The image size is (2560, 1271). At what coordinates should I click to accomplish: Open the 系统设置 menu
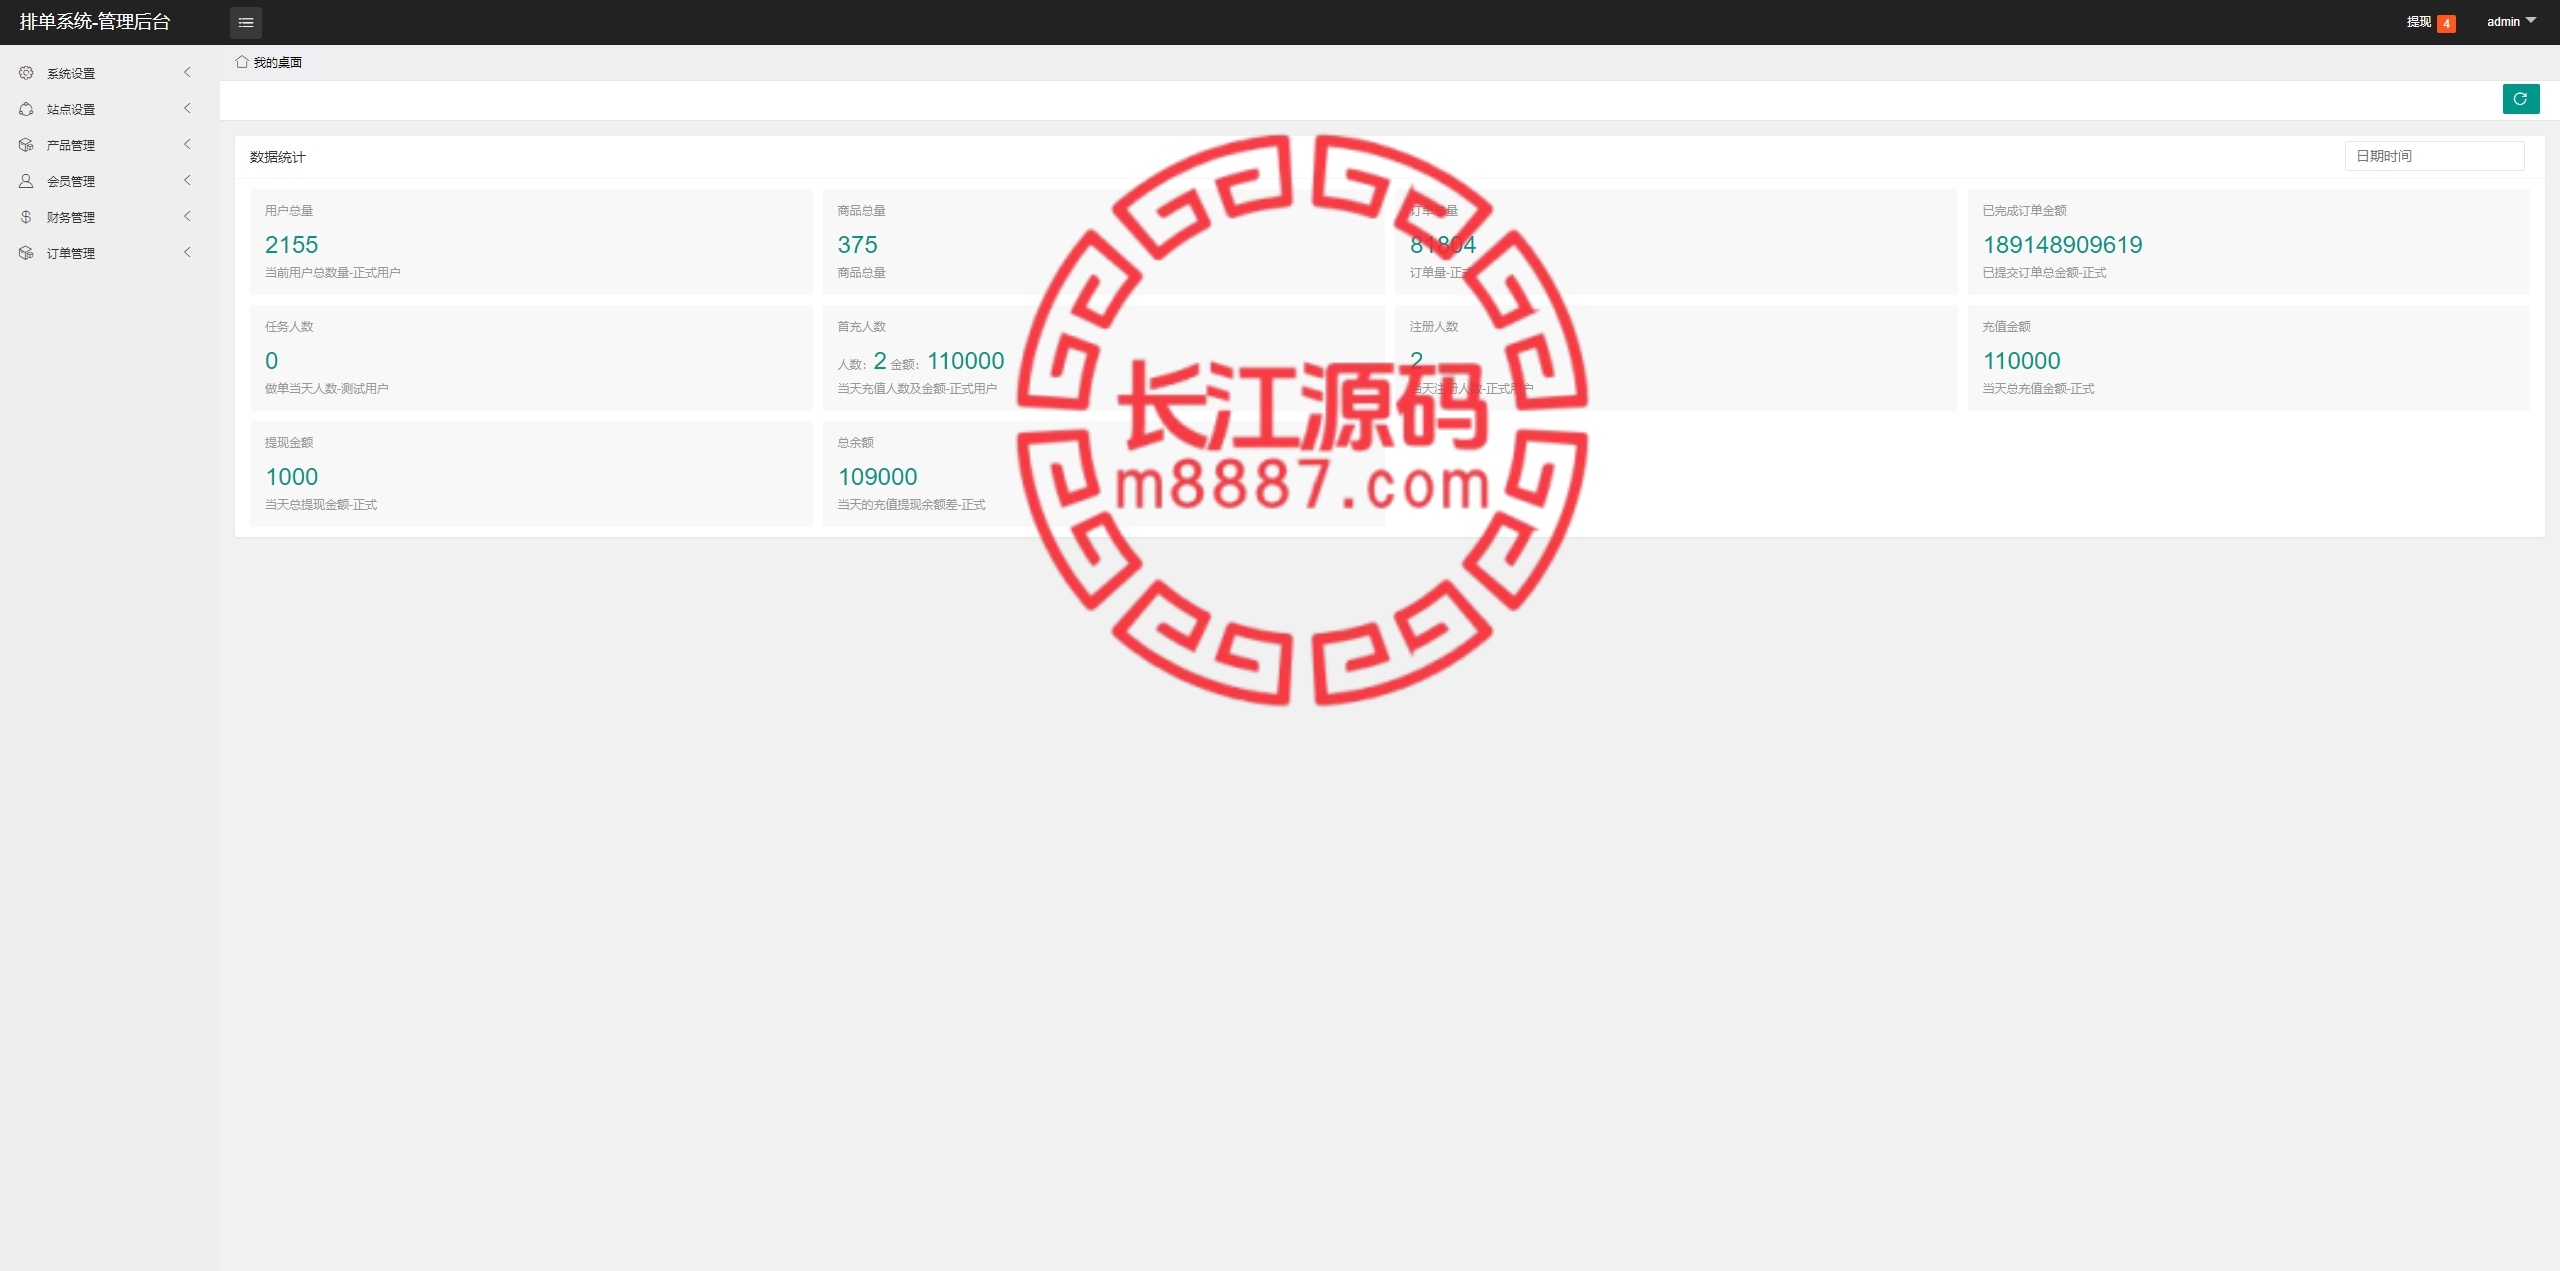109,73
